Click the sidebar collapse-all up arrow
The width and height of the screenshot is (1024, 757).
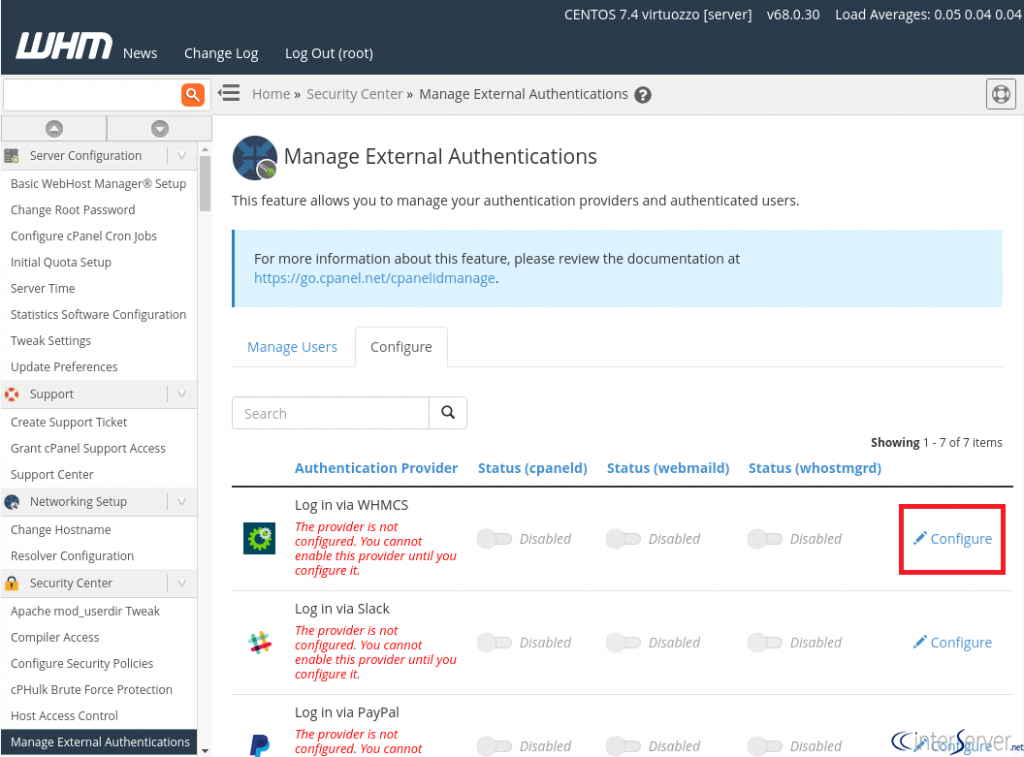54,129
